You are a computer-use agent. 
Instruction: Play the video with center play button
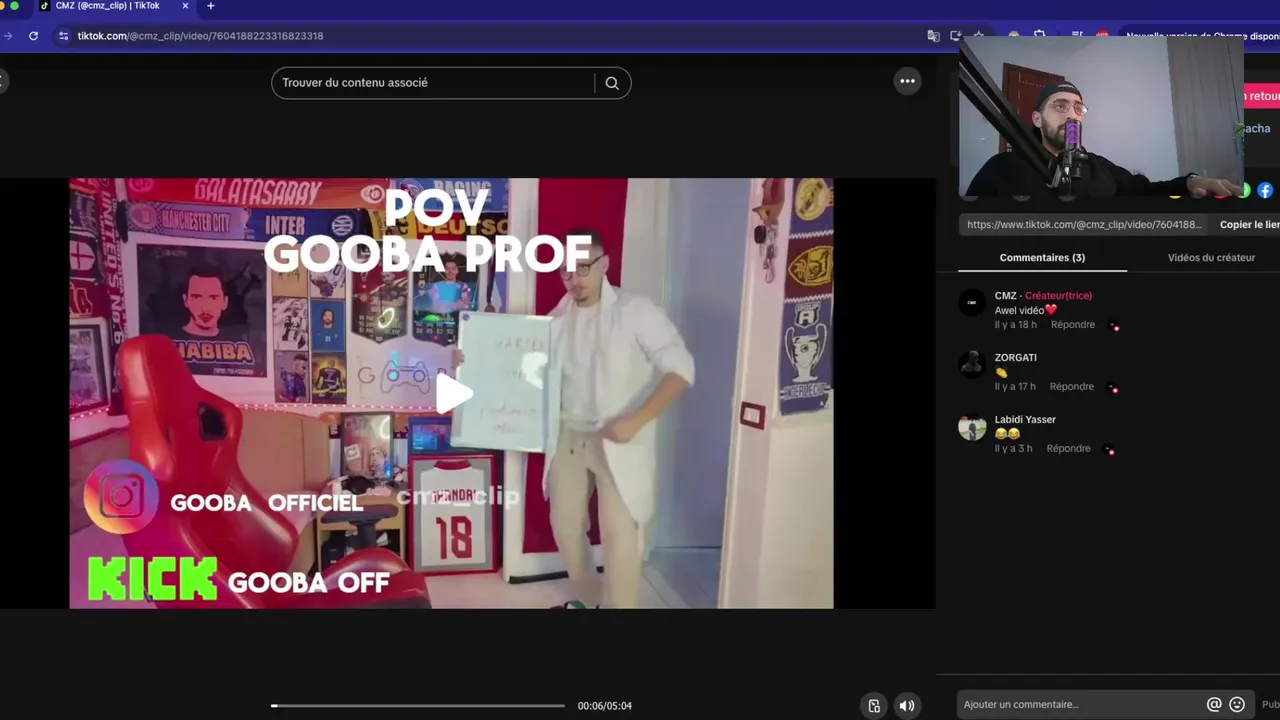point(453,393)
